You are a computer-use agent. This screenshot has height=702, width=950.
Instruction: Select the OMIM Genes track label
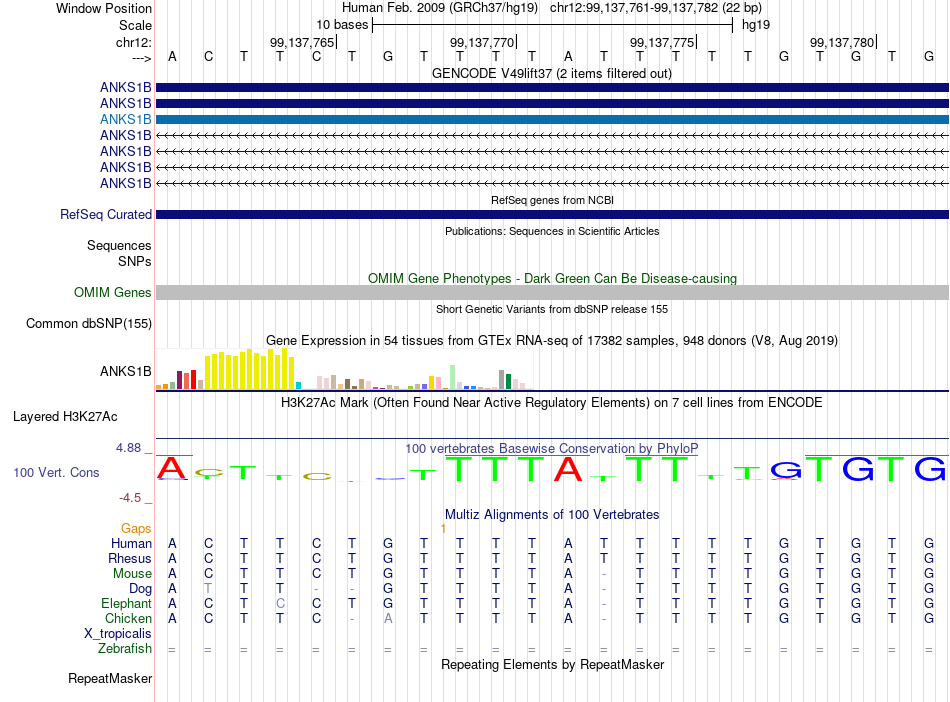pyautogui.click(x=113, y=293)
